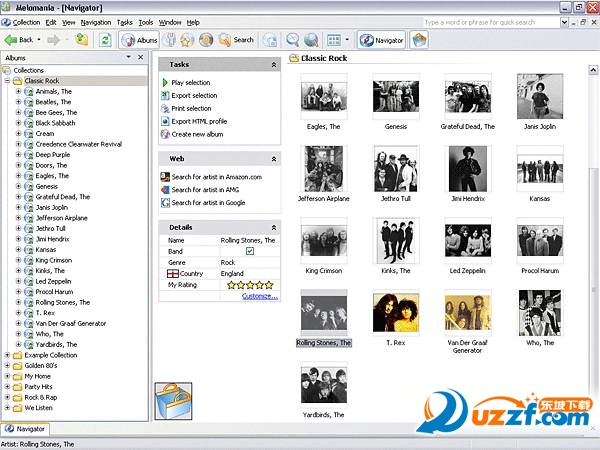Select the T. Rex thumbnail
The image size is (600, 450).
(x=396, y=313)
